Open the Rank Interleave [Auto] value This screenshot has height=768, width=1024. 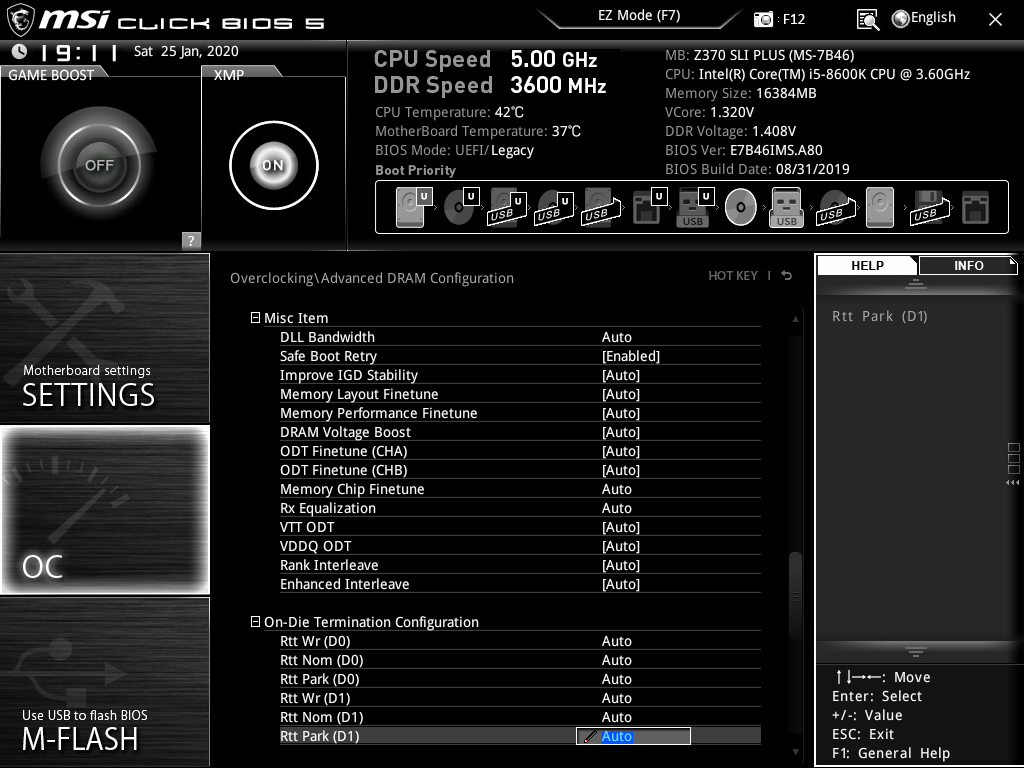point(621,565)
